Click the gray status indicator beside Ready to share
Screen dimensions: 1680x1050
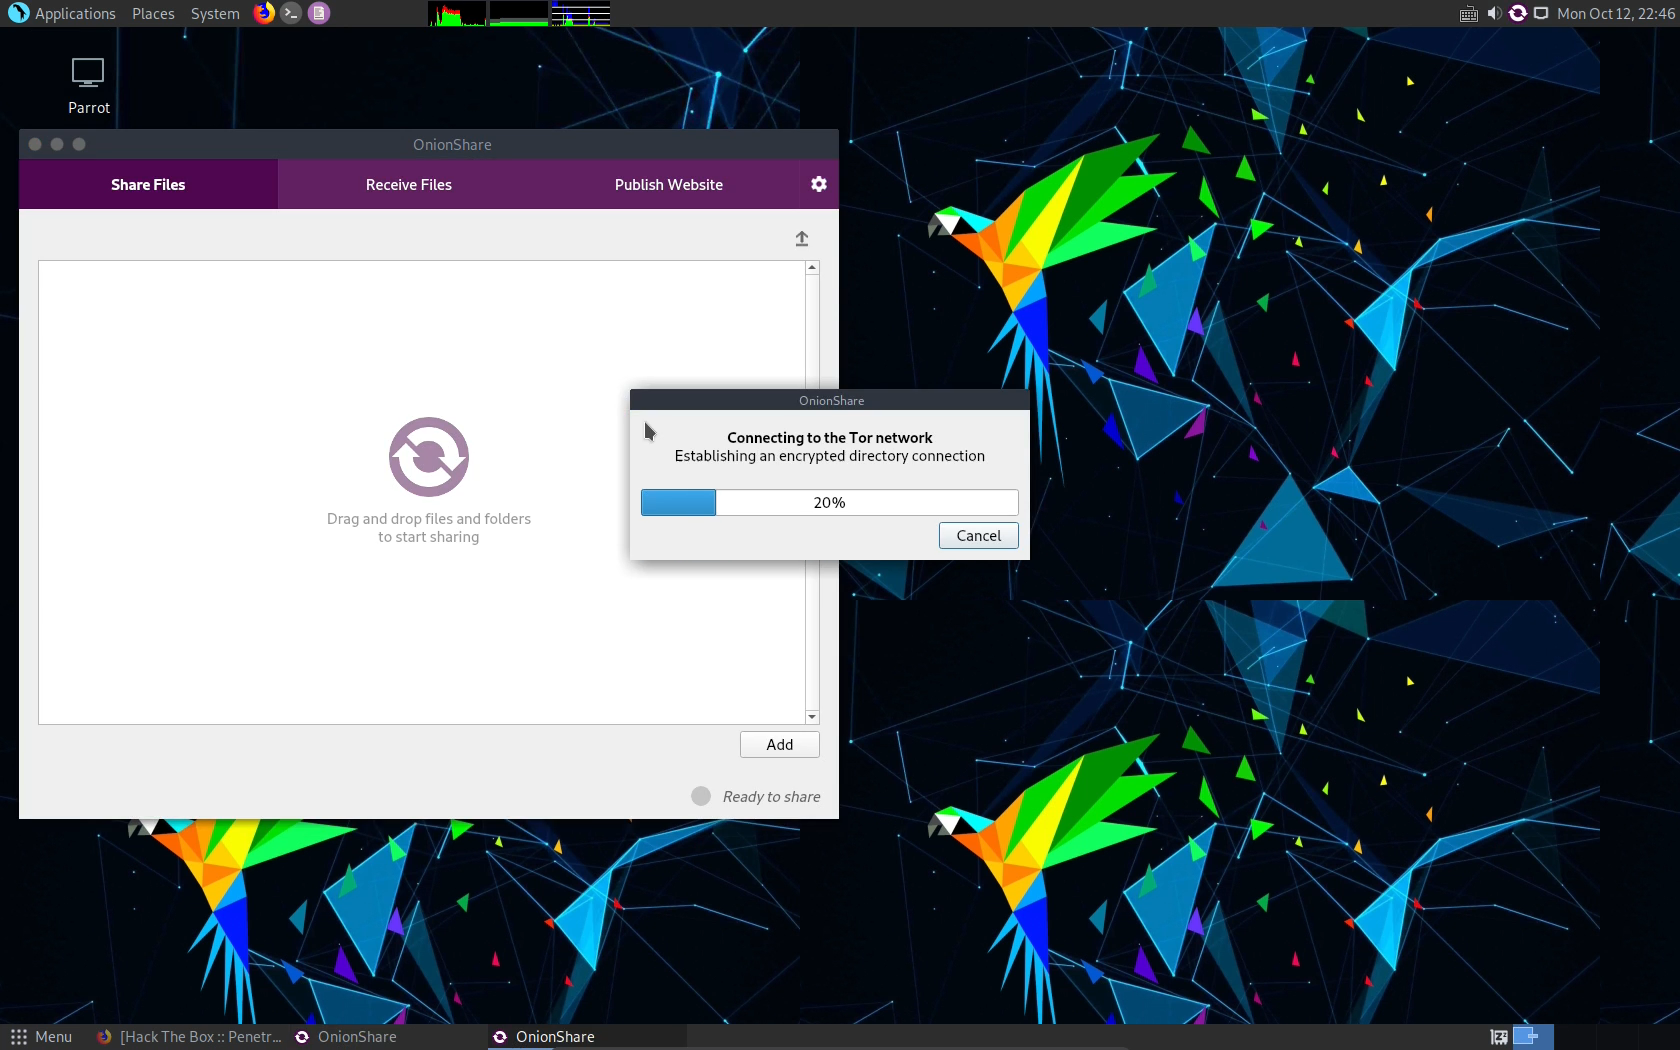click(701, 796)
